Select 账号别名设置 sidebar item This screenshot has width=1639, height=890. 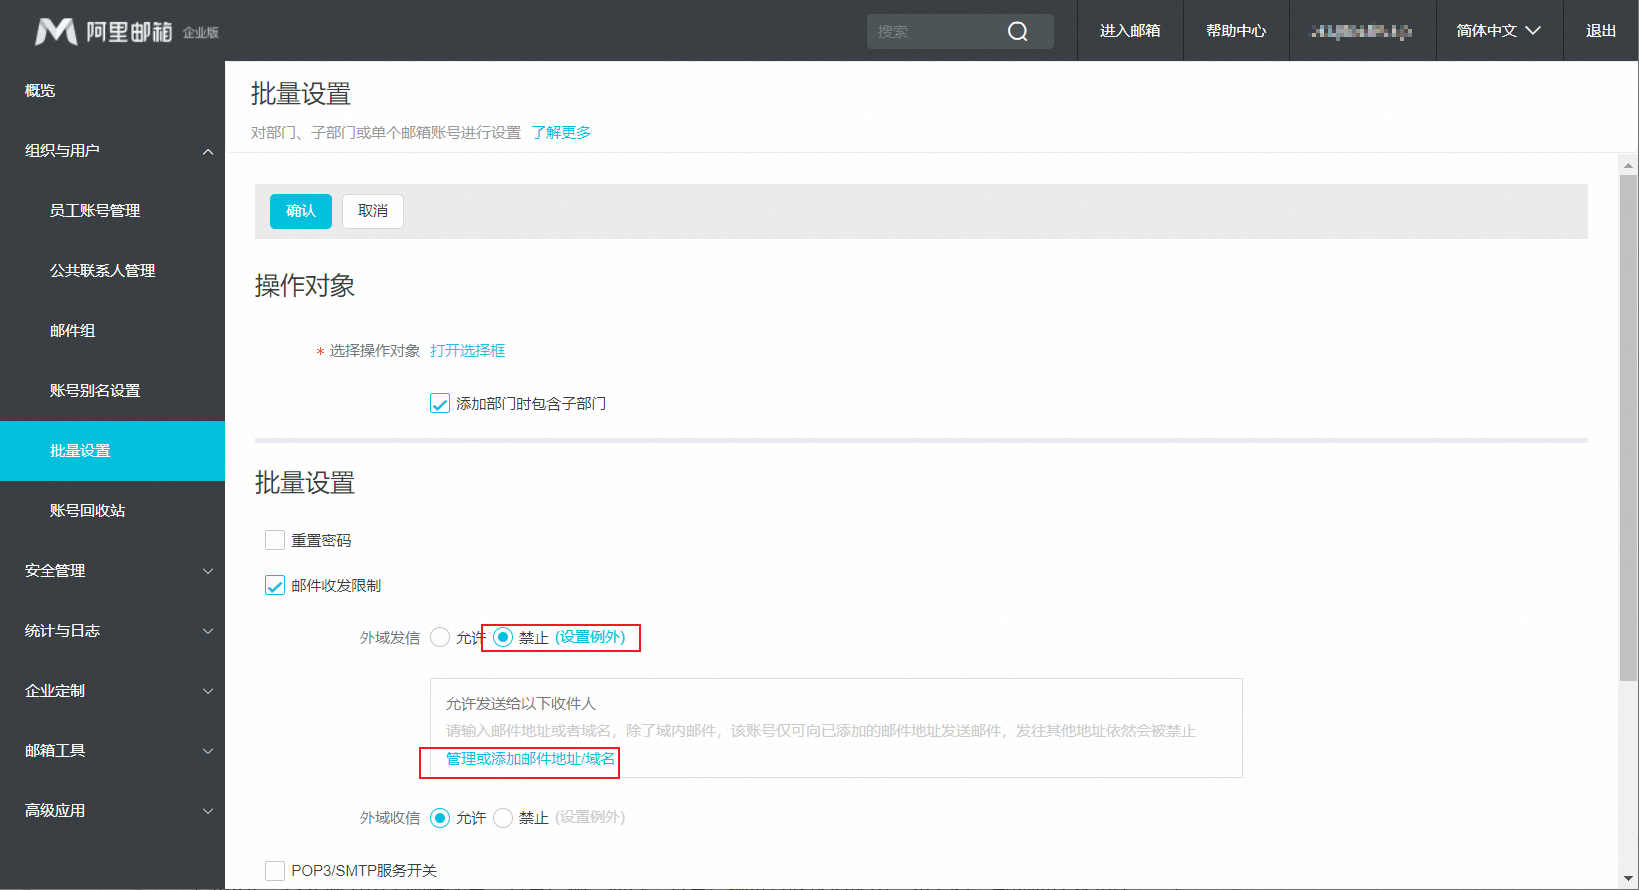pyautogui.click(x=112, y=391)
